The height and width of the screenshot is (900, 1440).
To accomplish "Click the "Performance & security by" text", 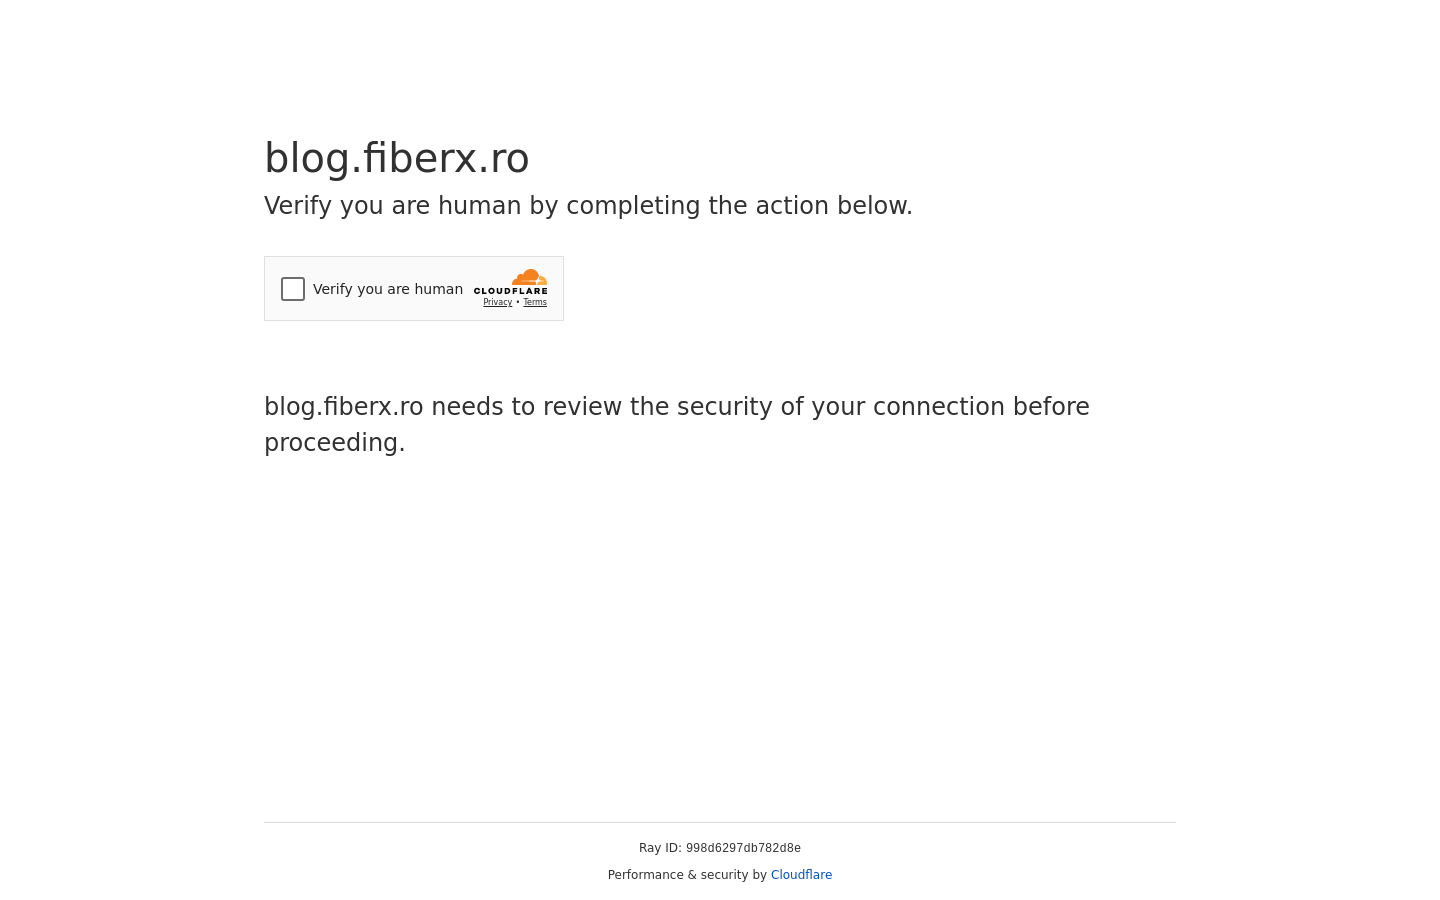I will point(687,875).
